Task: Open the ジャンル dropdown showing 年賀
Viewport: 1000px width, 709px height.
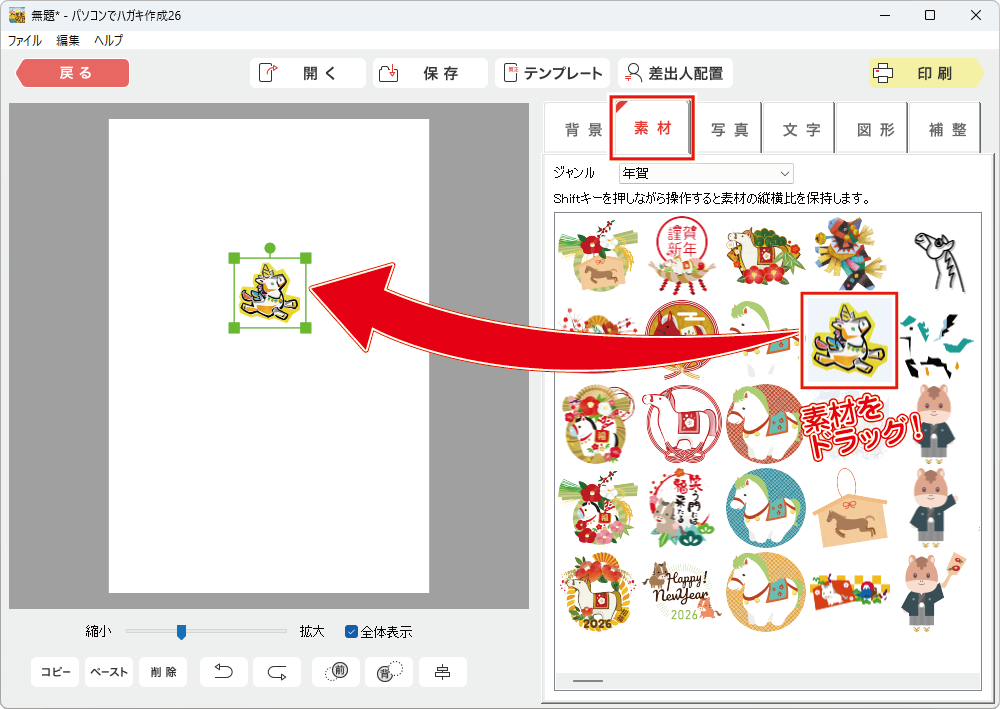Action: (706, 173)
